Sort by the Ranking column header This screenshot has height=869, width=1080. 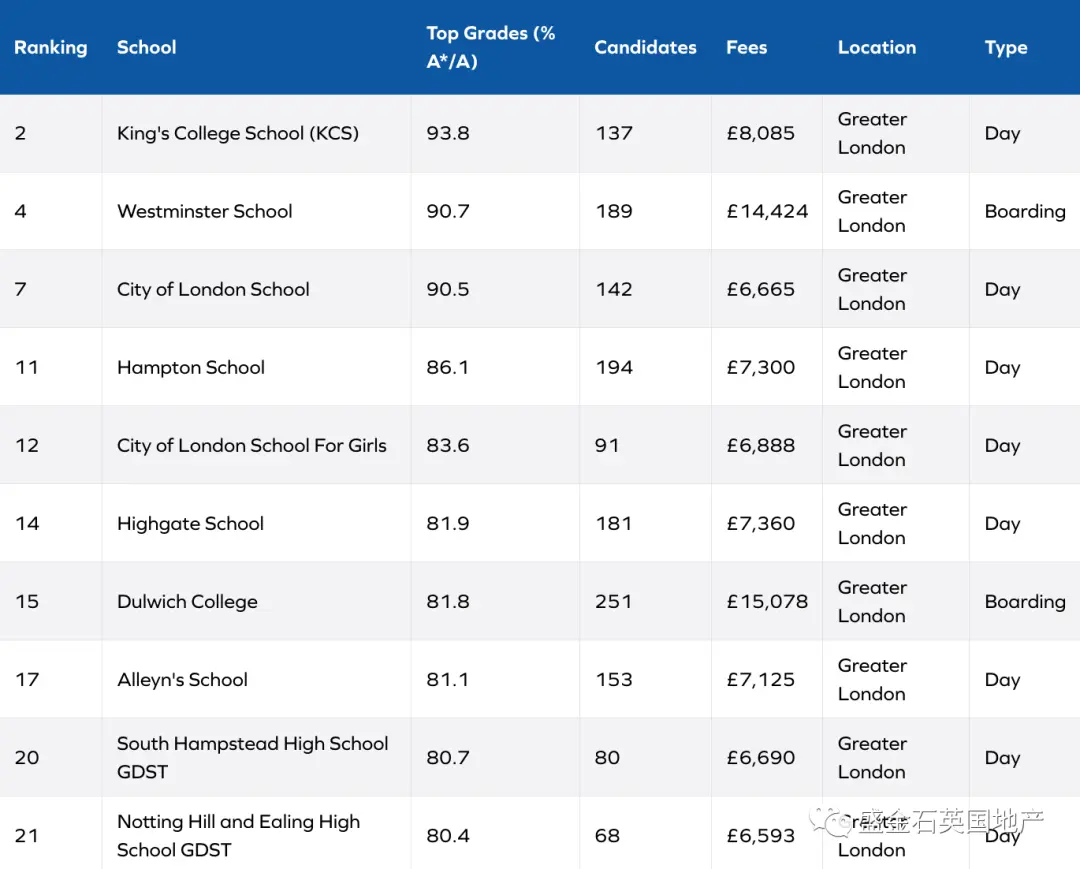[51, 48]
